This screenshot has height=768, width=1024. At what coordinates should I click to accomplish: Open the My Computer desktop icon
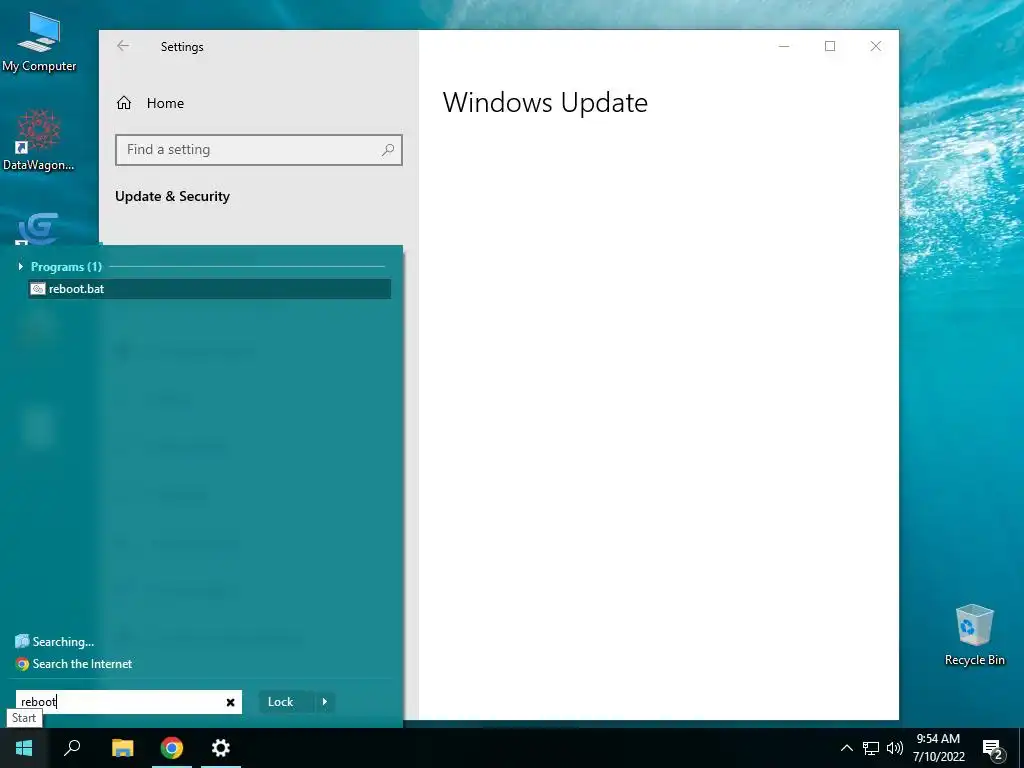[x=39, y=42]
